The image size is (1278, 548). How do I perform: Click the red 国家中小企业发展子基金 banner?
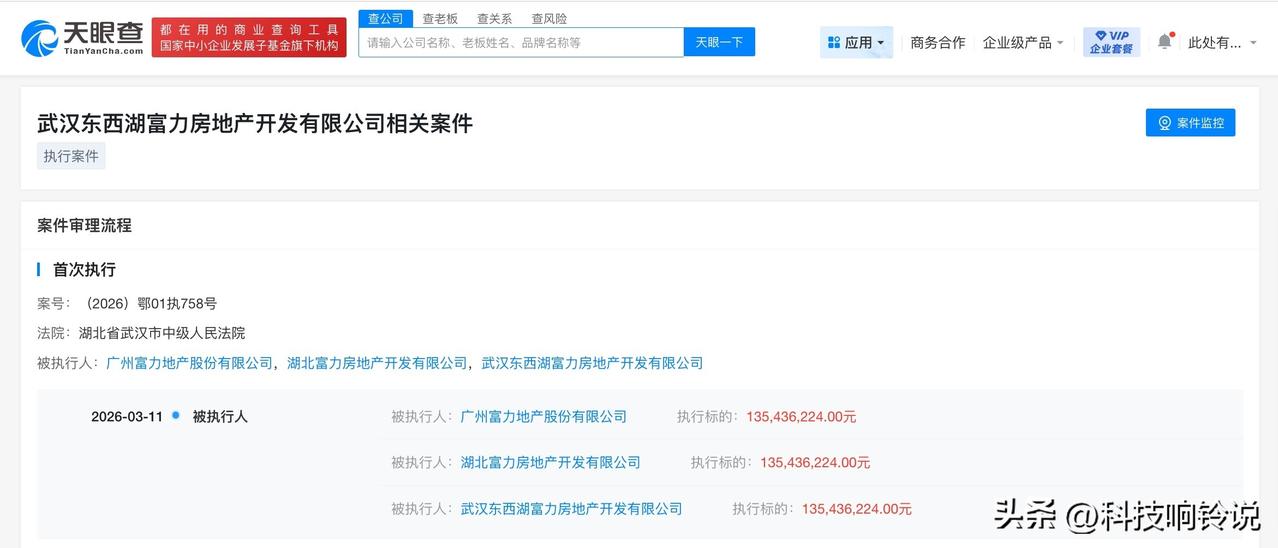tap(249, 38)
